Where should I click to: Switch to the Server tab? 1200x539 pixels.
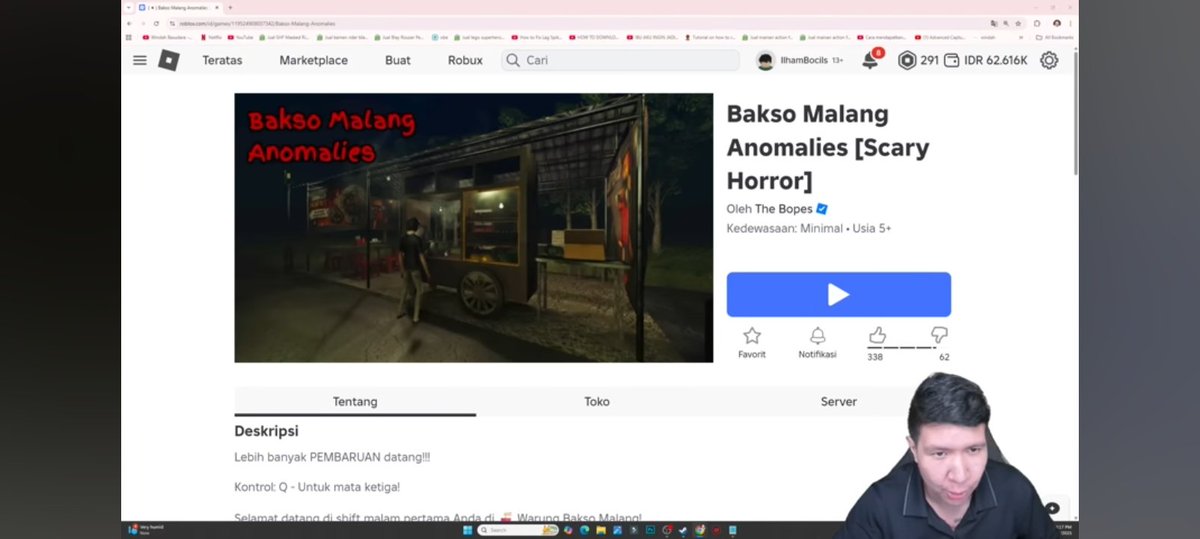pos(838,401)
